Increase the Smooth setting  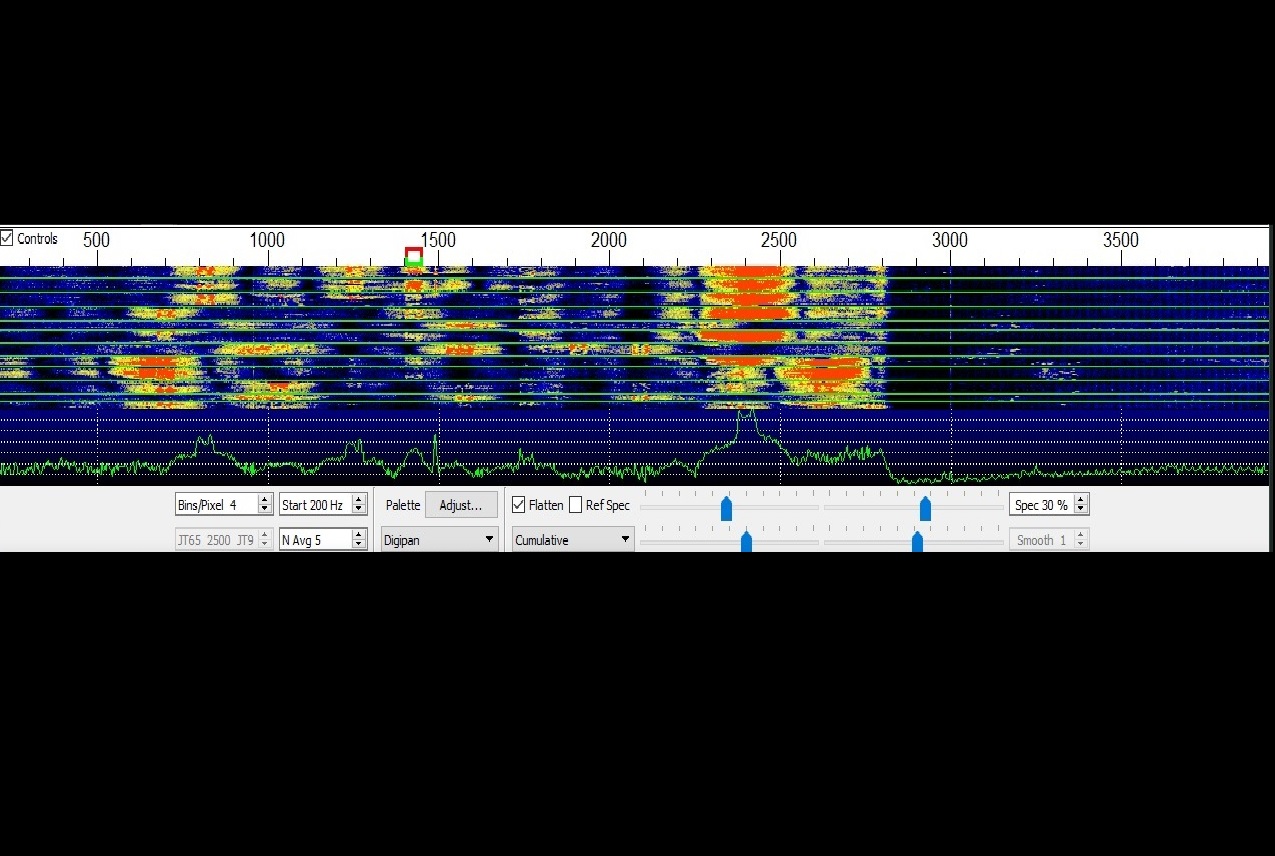coord(1080,534)
